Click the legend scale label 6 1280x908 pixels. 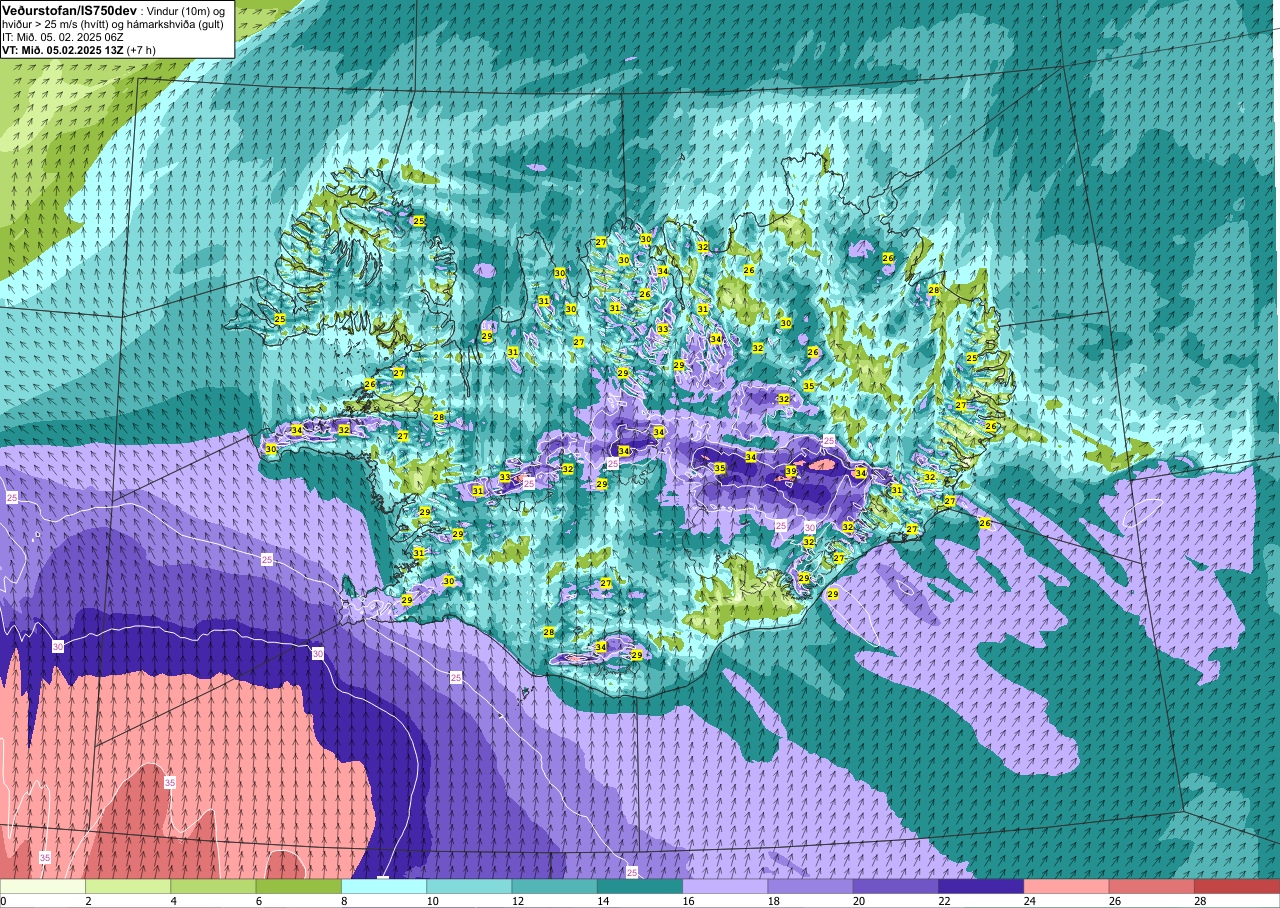[x=258, y=901]
